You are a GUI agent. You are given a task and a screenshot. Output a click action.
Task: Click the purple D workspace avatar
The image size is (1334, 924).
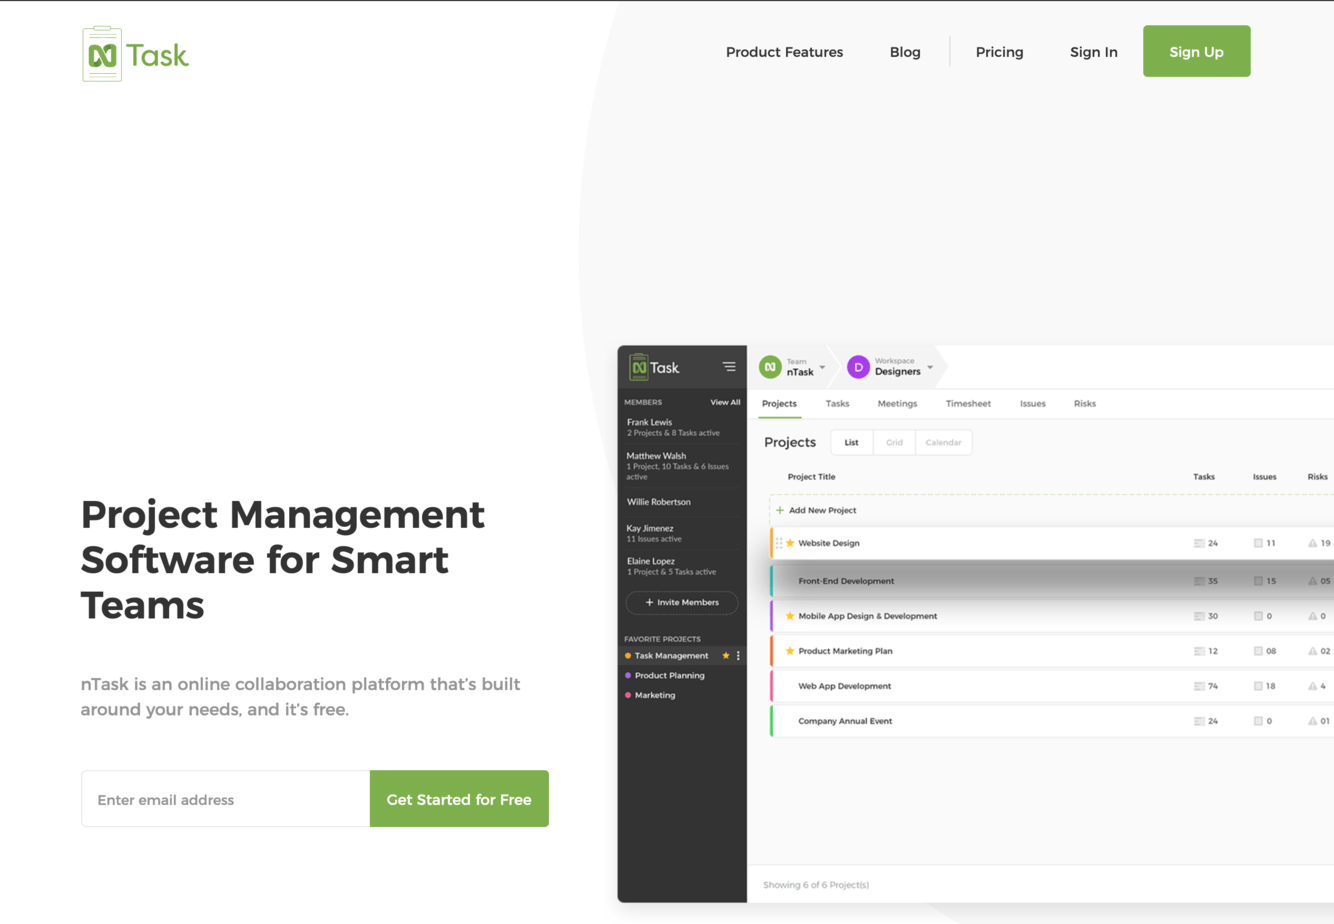pyautogui.click(x=858, y=367)
